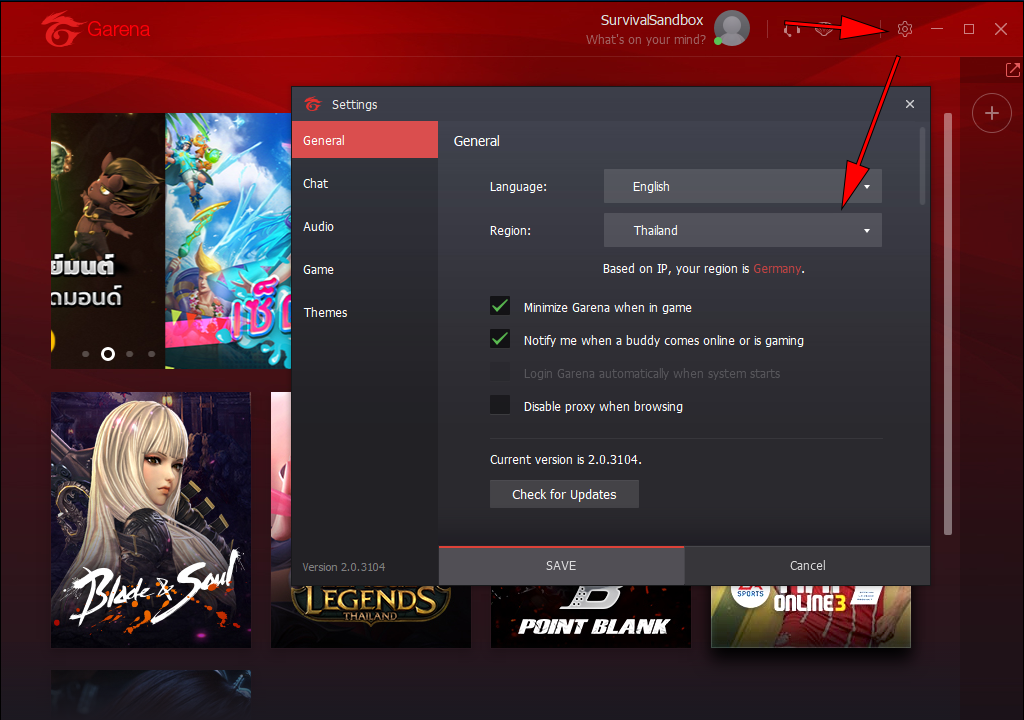Switch to the Chat settings tab
The image size is (1024, 720).
365,184
